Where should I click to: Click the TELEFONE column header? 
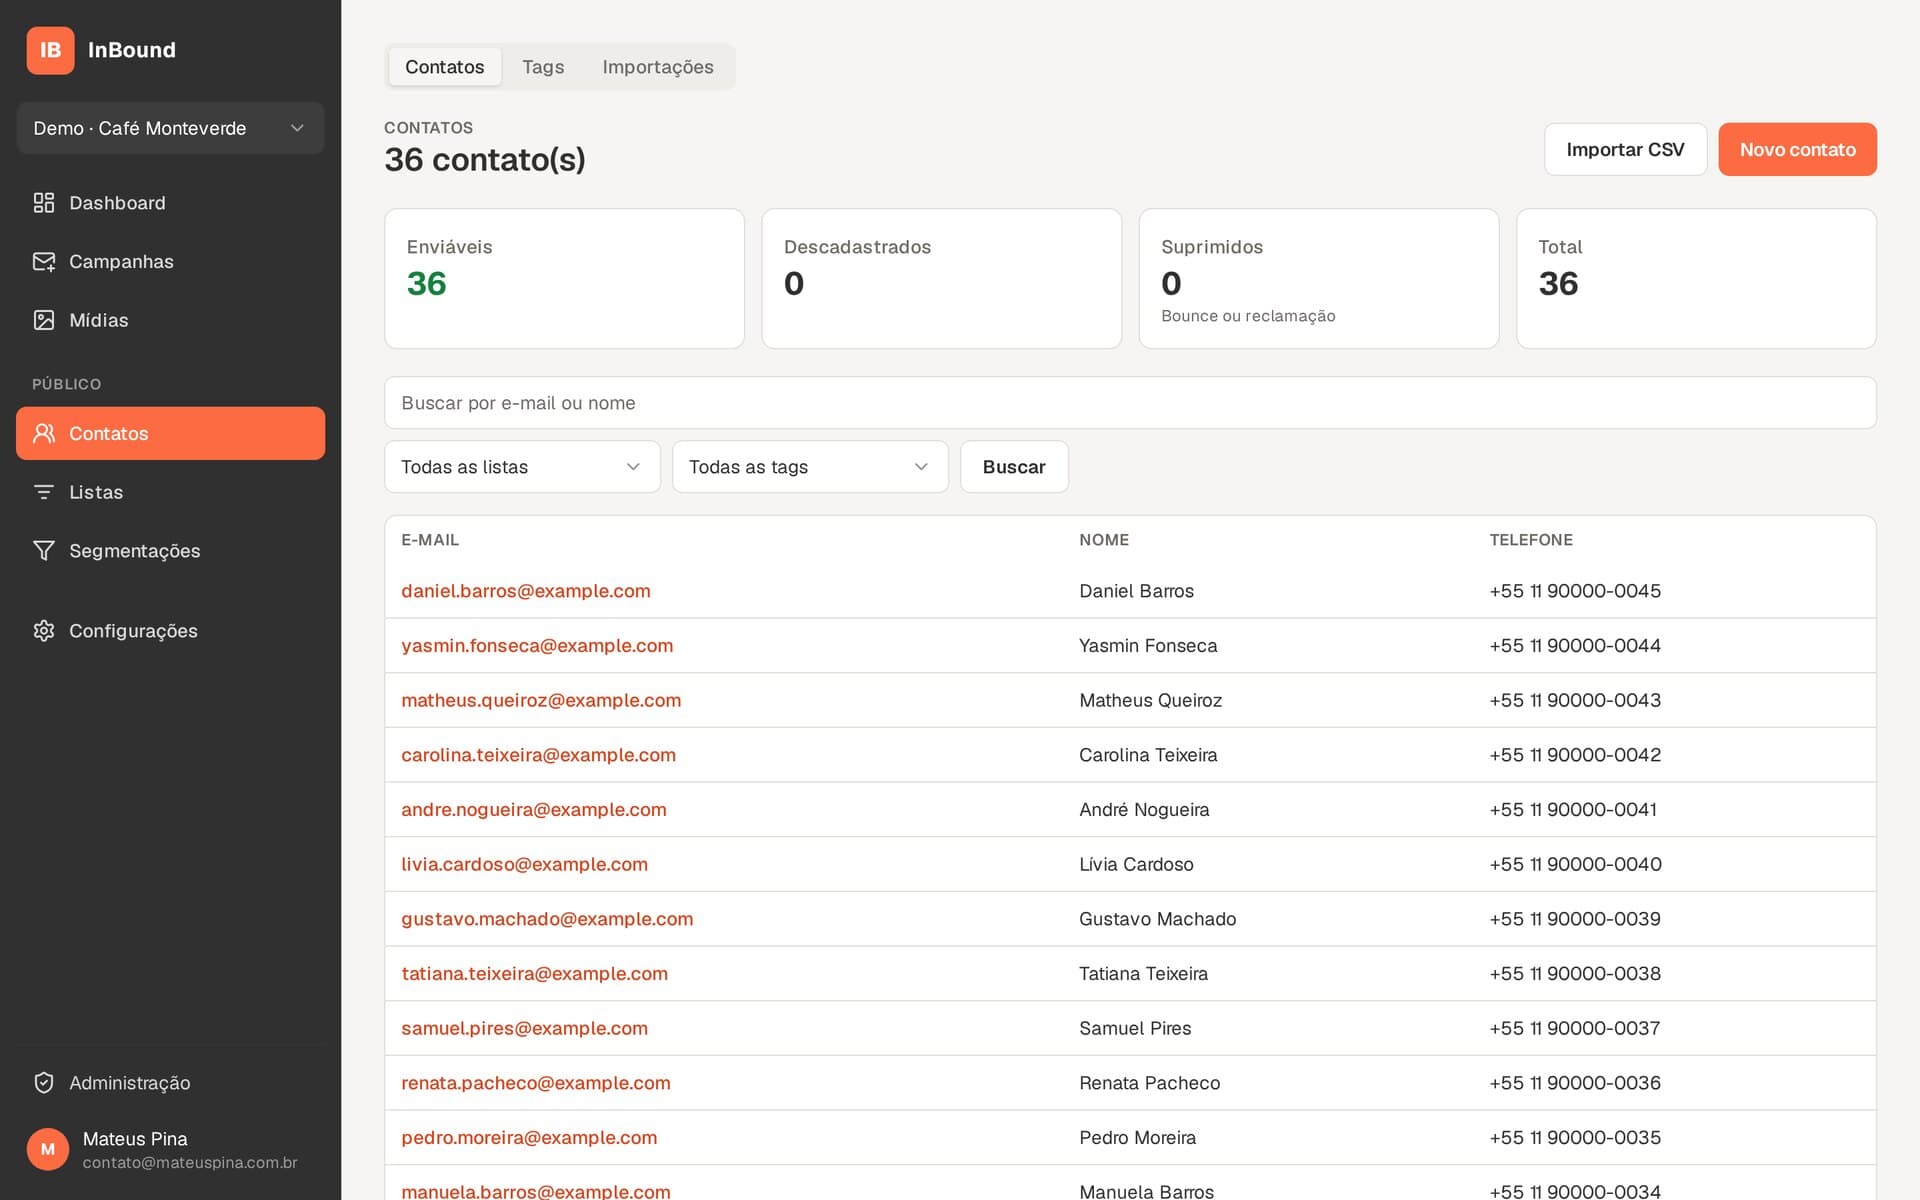(x=1531, y=540)
